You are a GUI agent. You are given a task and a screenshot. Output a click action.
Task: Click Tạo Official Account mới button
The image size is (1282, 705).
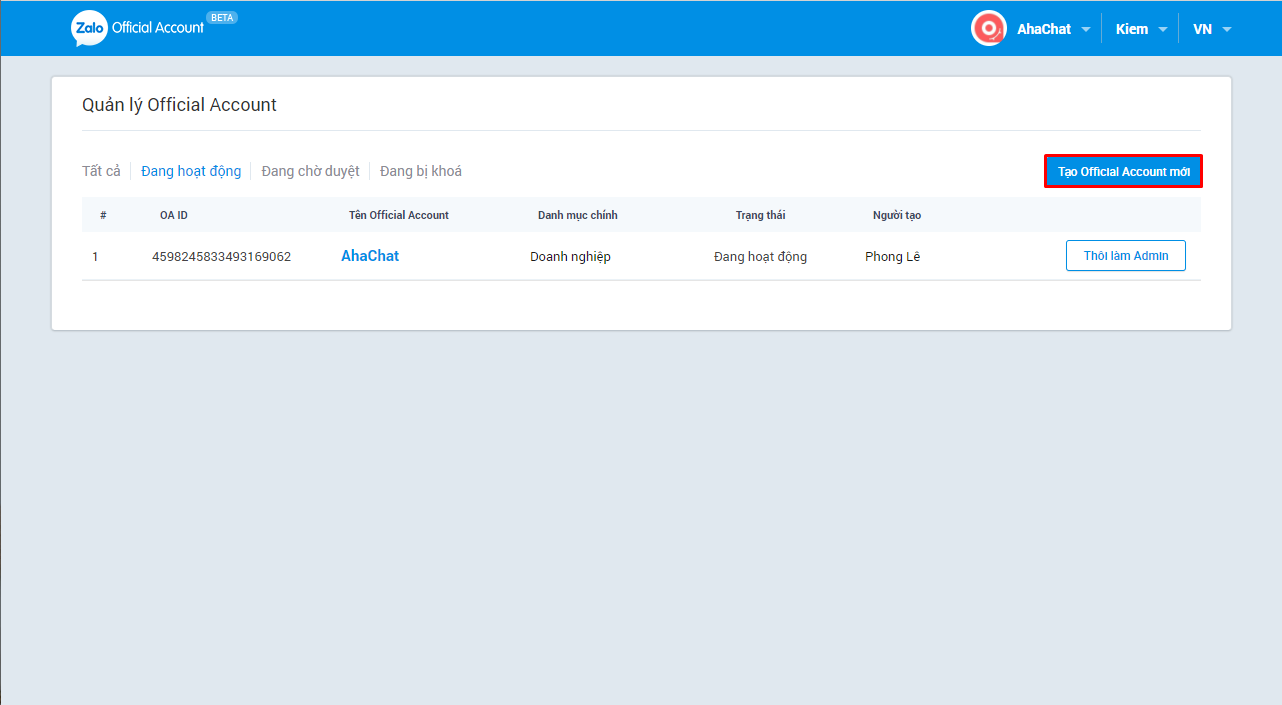pyautogui.click(x=1124, y=172)
